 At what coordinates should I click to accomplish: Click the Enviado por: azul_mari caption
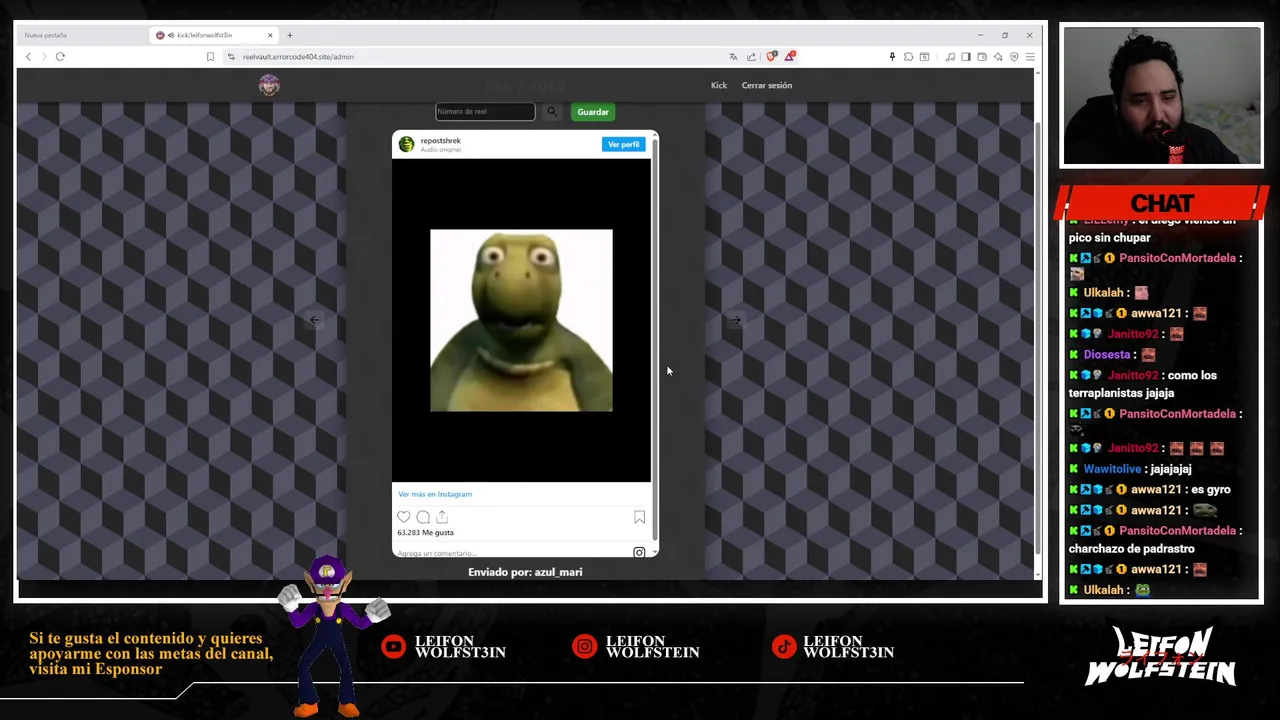(525, 572)
